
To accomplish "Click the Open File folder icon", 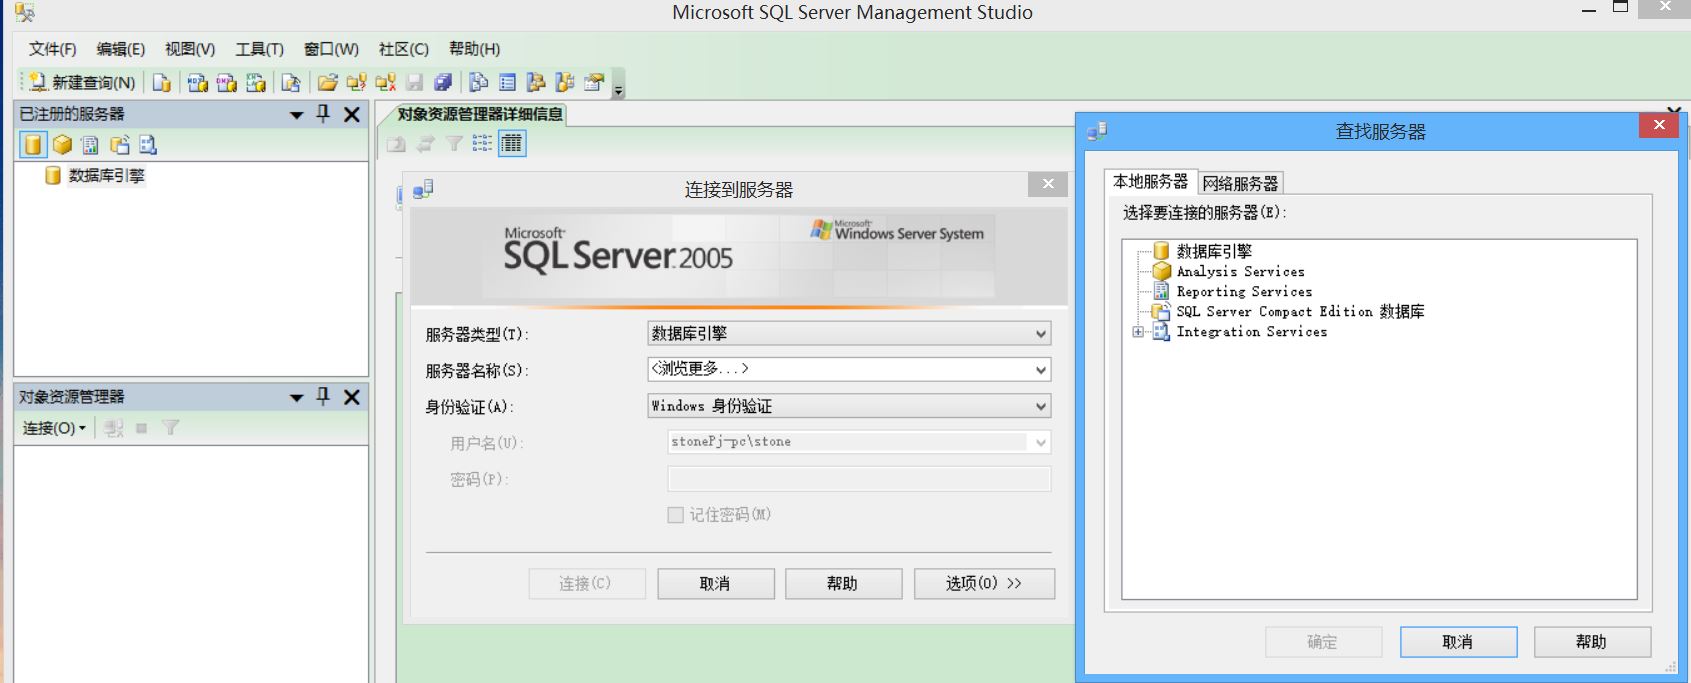I will (x=327, y=83).
